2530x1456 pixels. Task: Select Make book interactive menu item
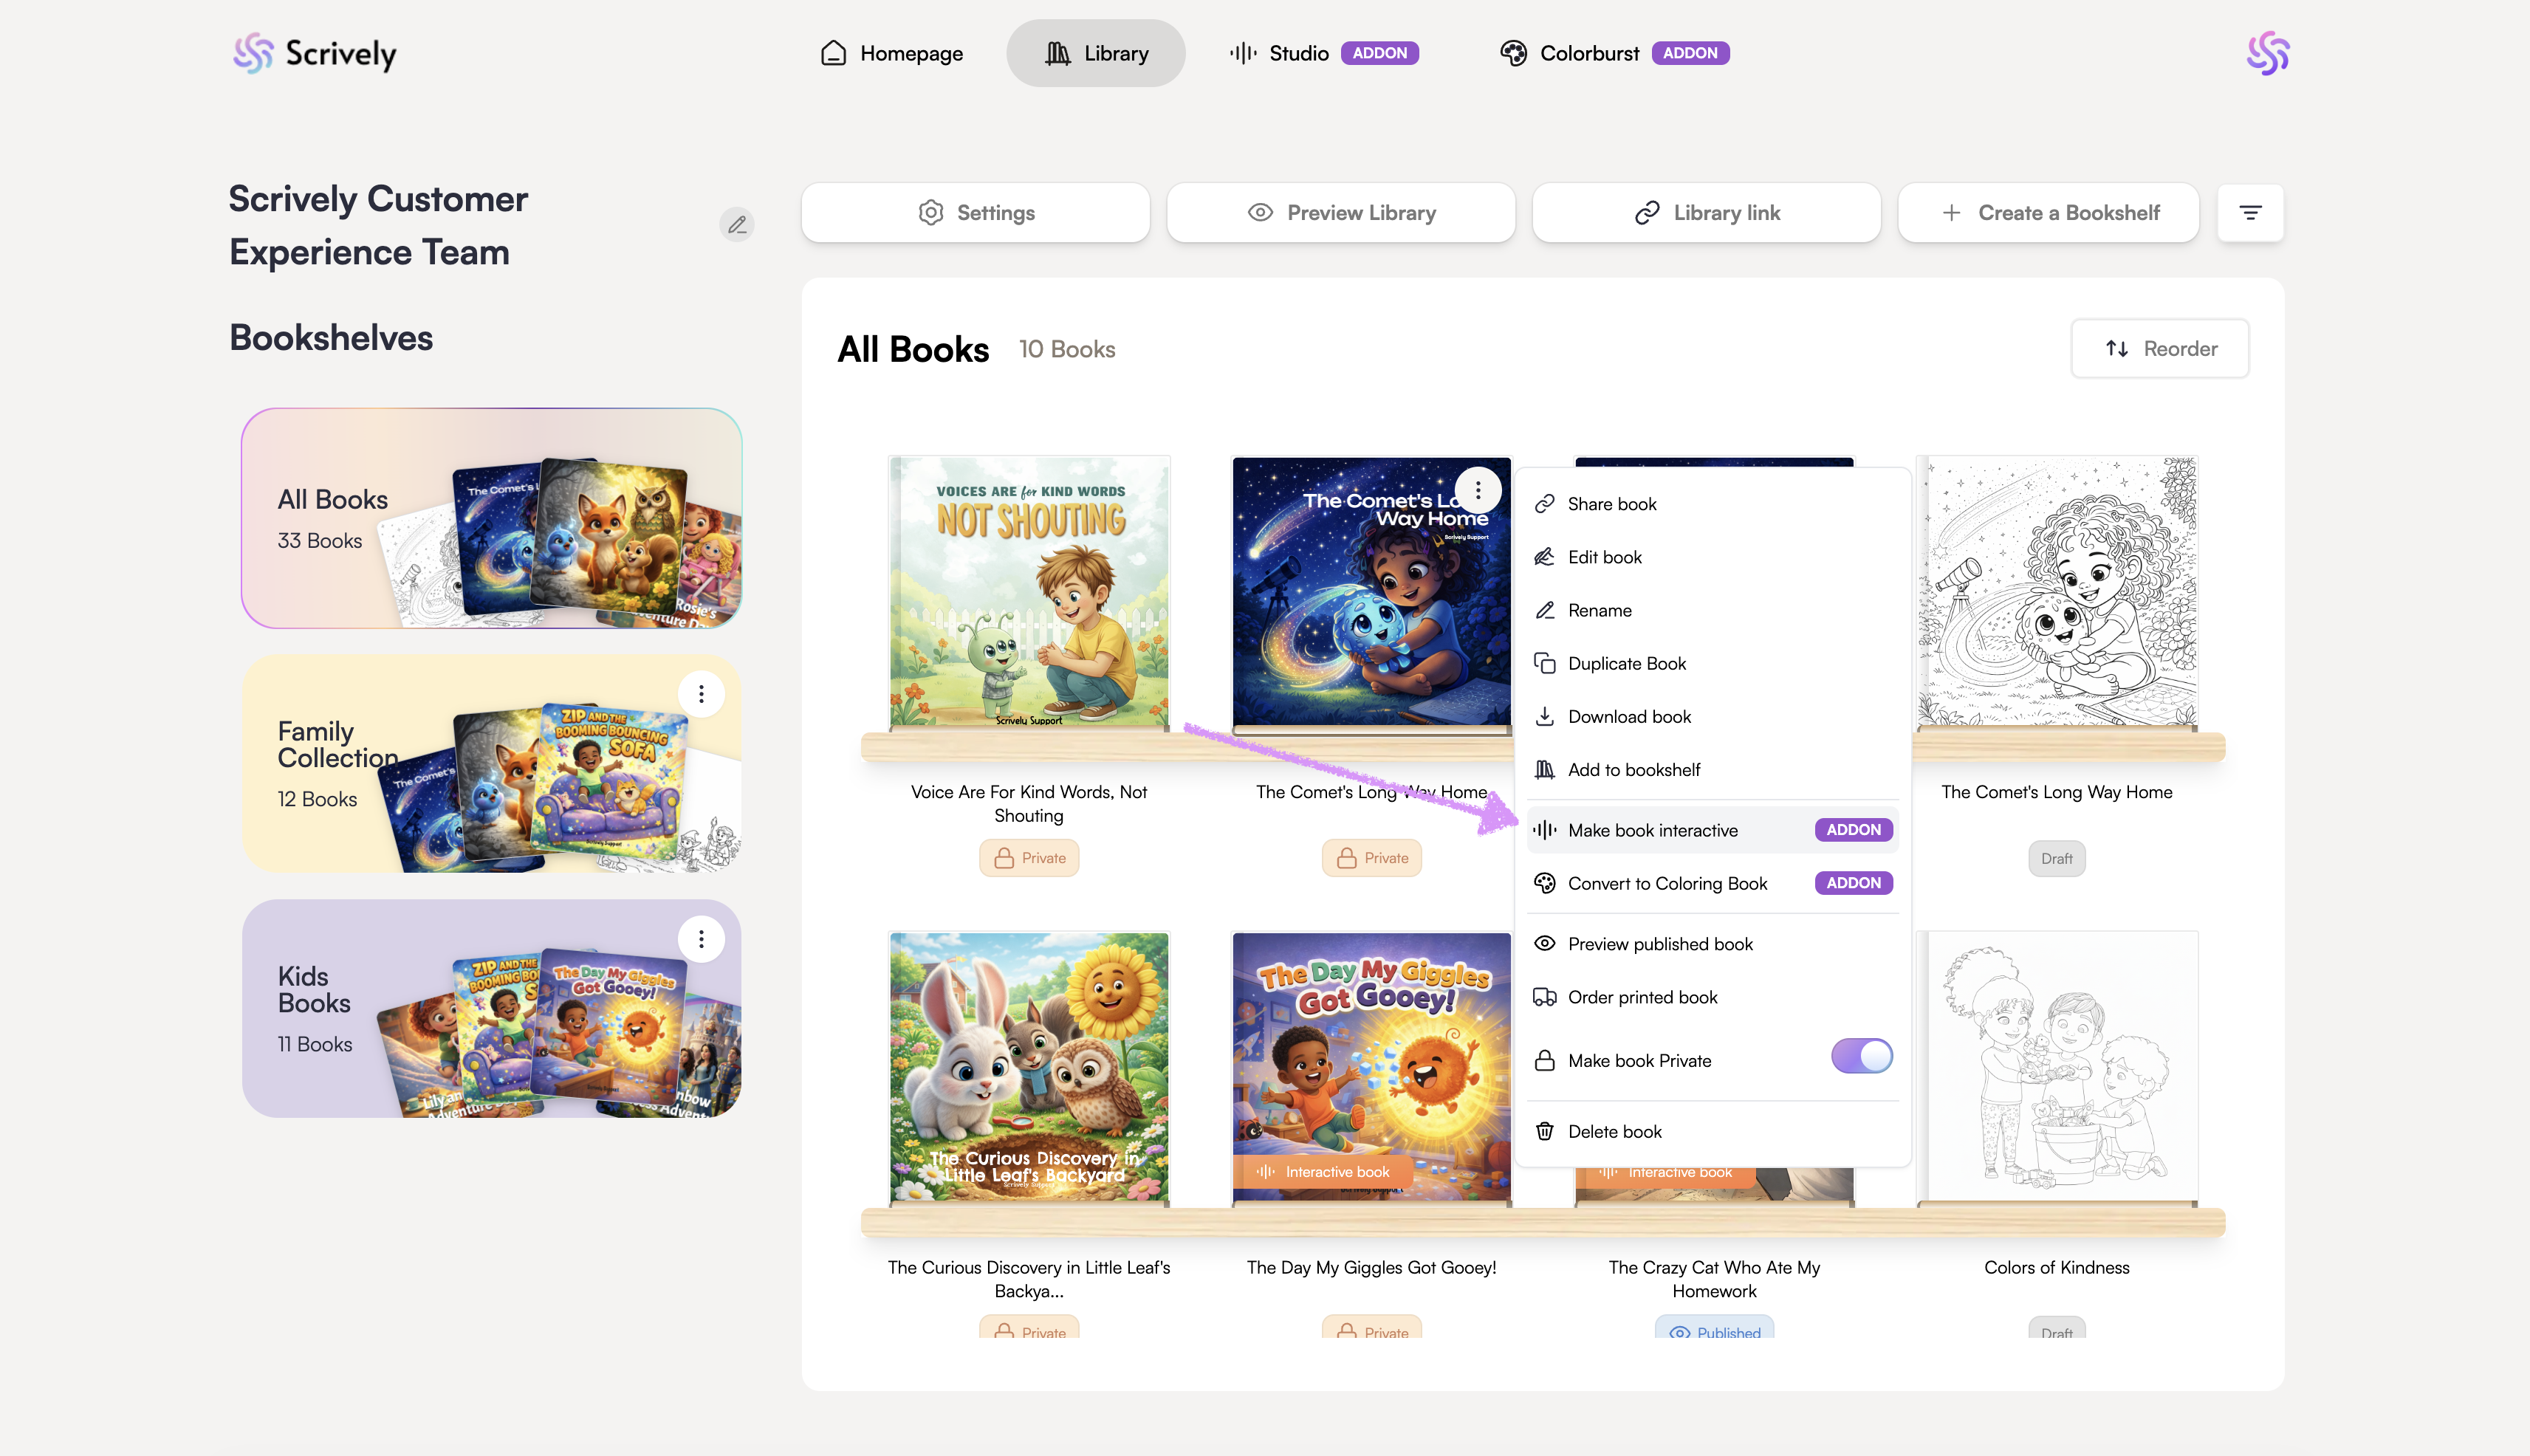(1652, 830)
